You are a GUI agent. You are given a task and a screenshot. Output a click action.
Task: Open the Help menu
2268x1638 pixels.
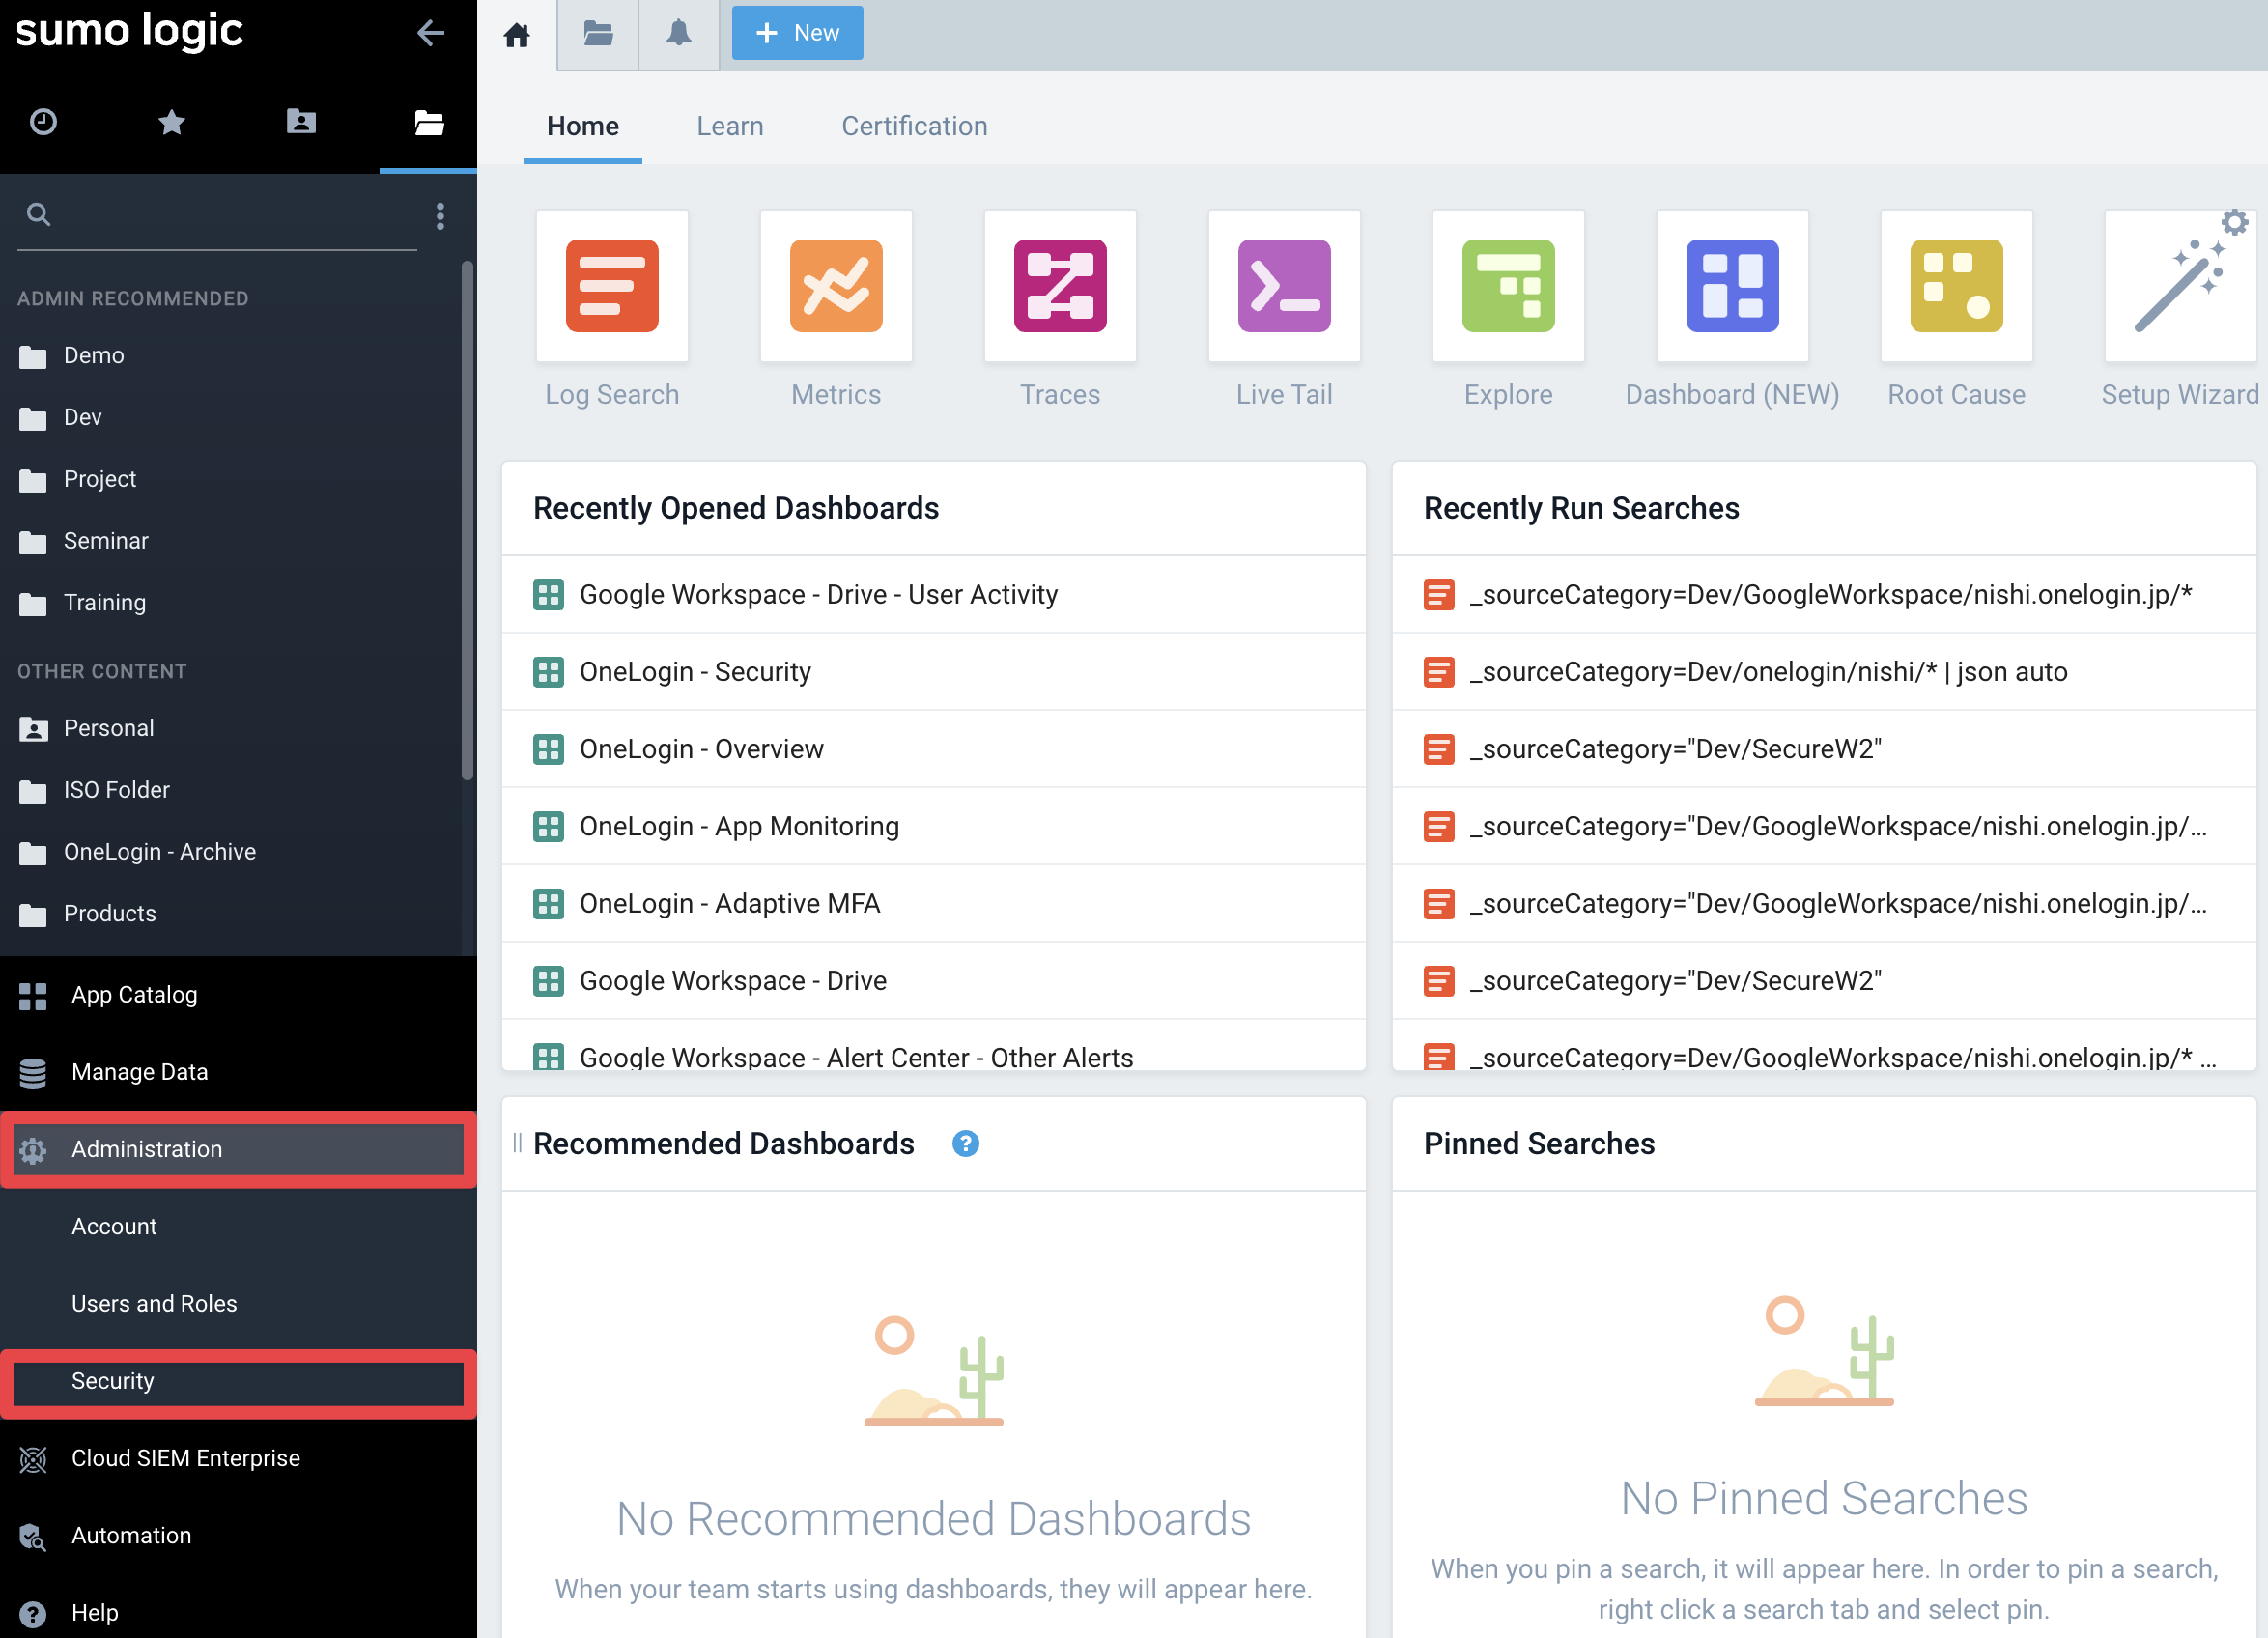238,1613
